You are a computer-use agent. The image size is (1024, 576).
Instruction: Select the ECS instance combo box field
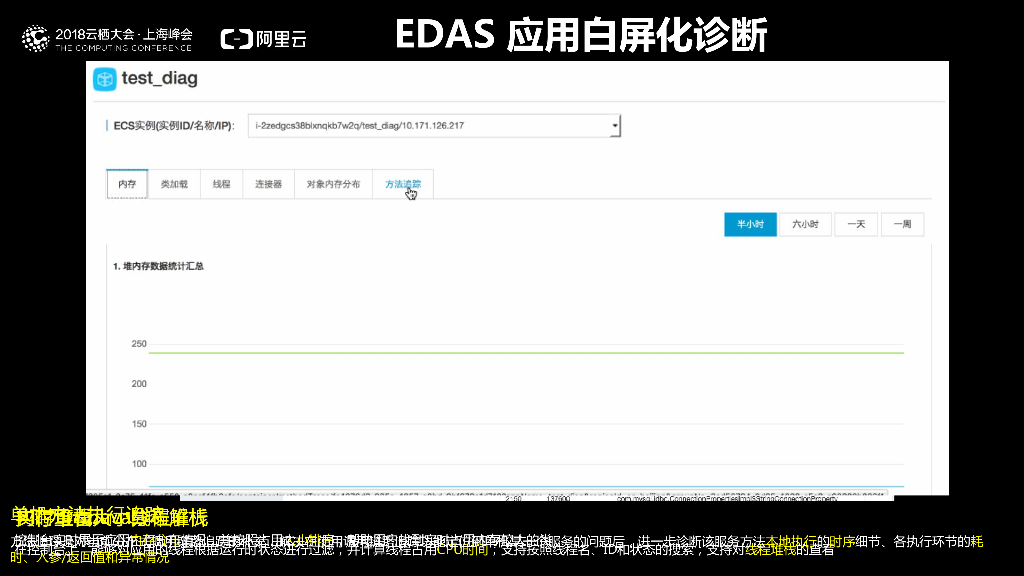[434, 125]
